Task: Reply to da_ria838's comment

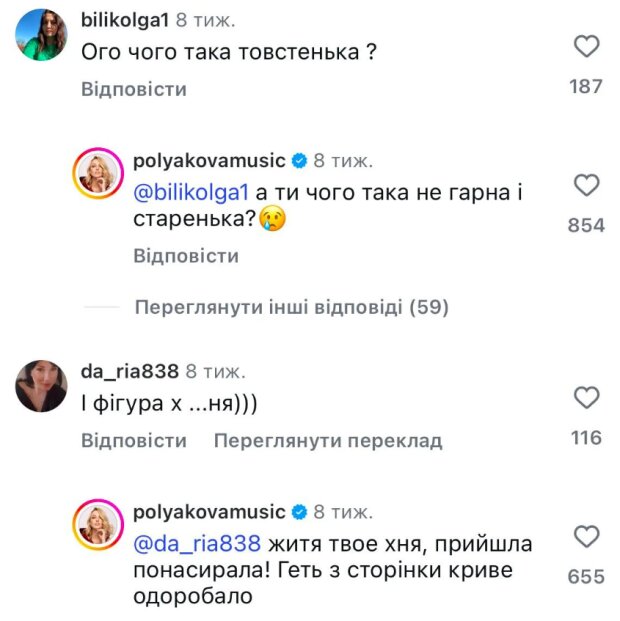Action: (134, 440)
